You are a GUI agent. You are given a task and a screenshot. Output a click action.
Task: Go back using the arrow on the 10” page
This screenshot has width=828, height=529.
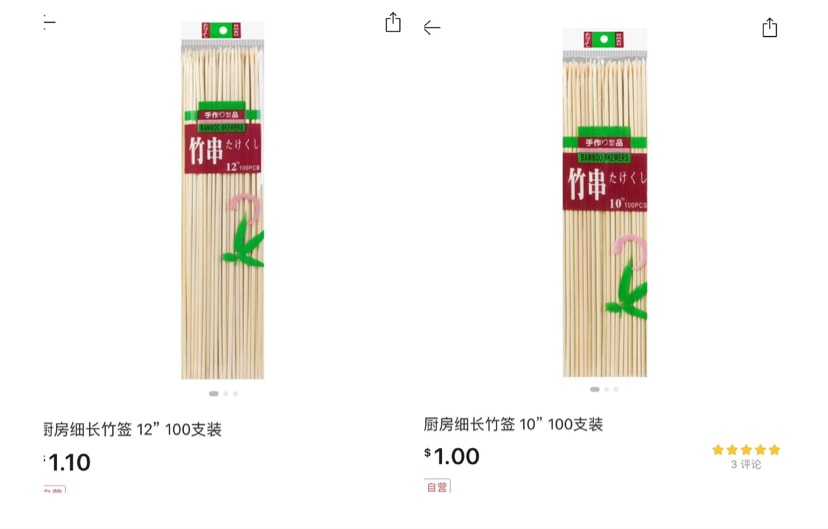click(x=431, y=27)
